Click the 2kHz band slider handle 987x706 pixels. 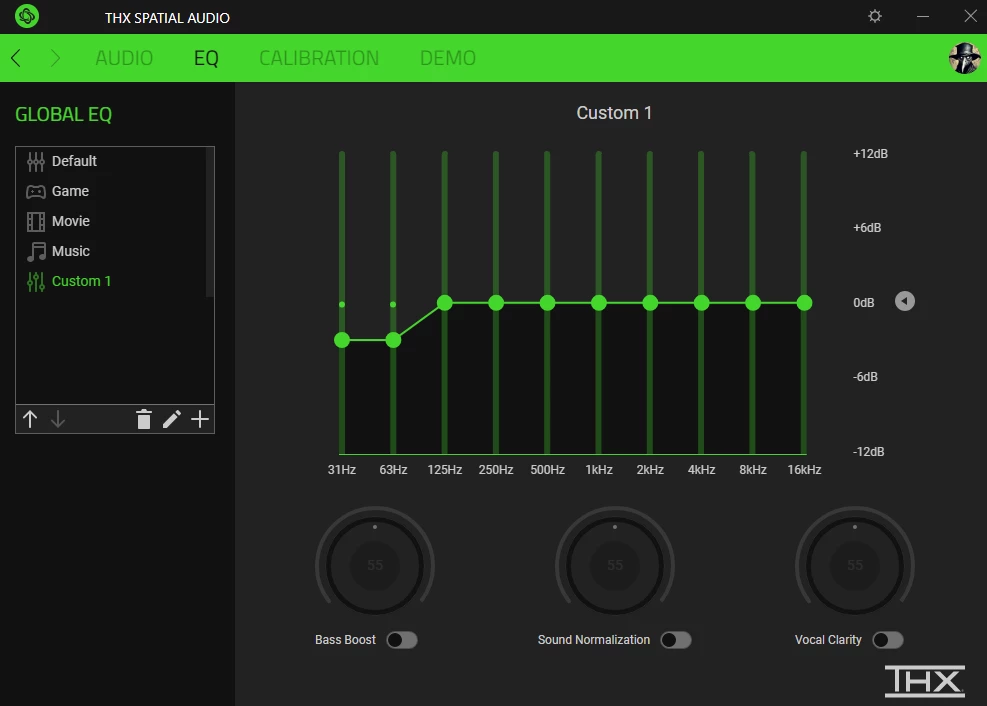click(650, 303)
